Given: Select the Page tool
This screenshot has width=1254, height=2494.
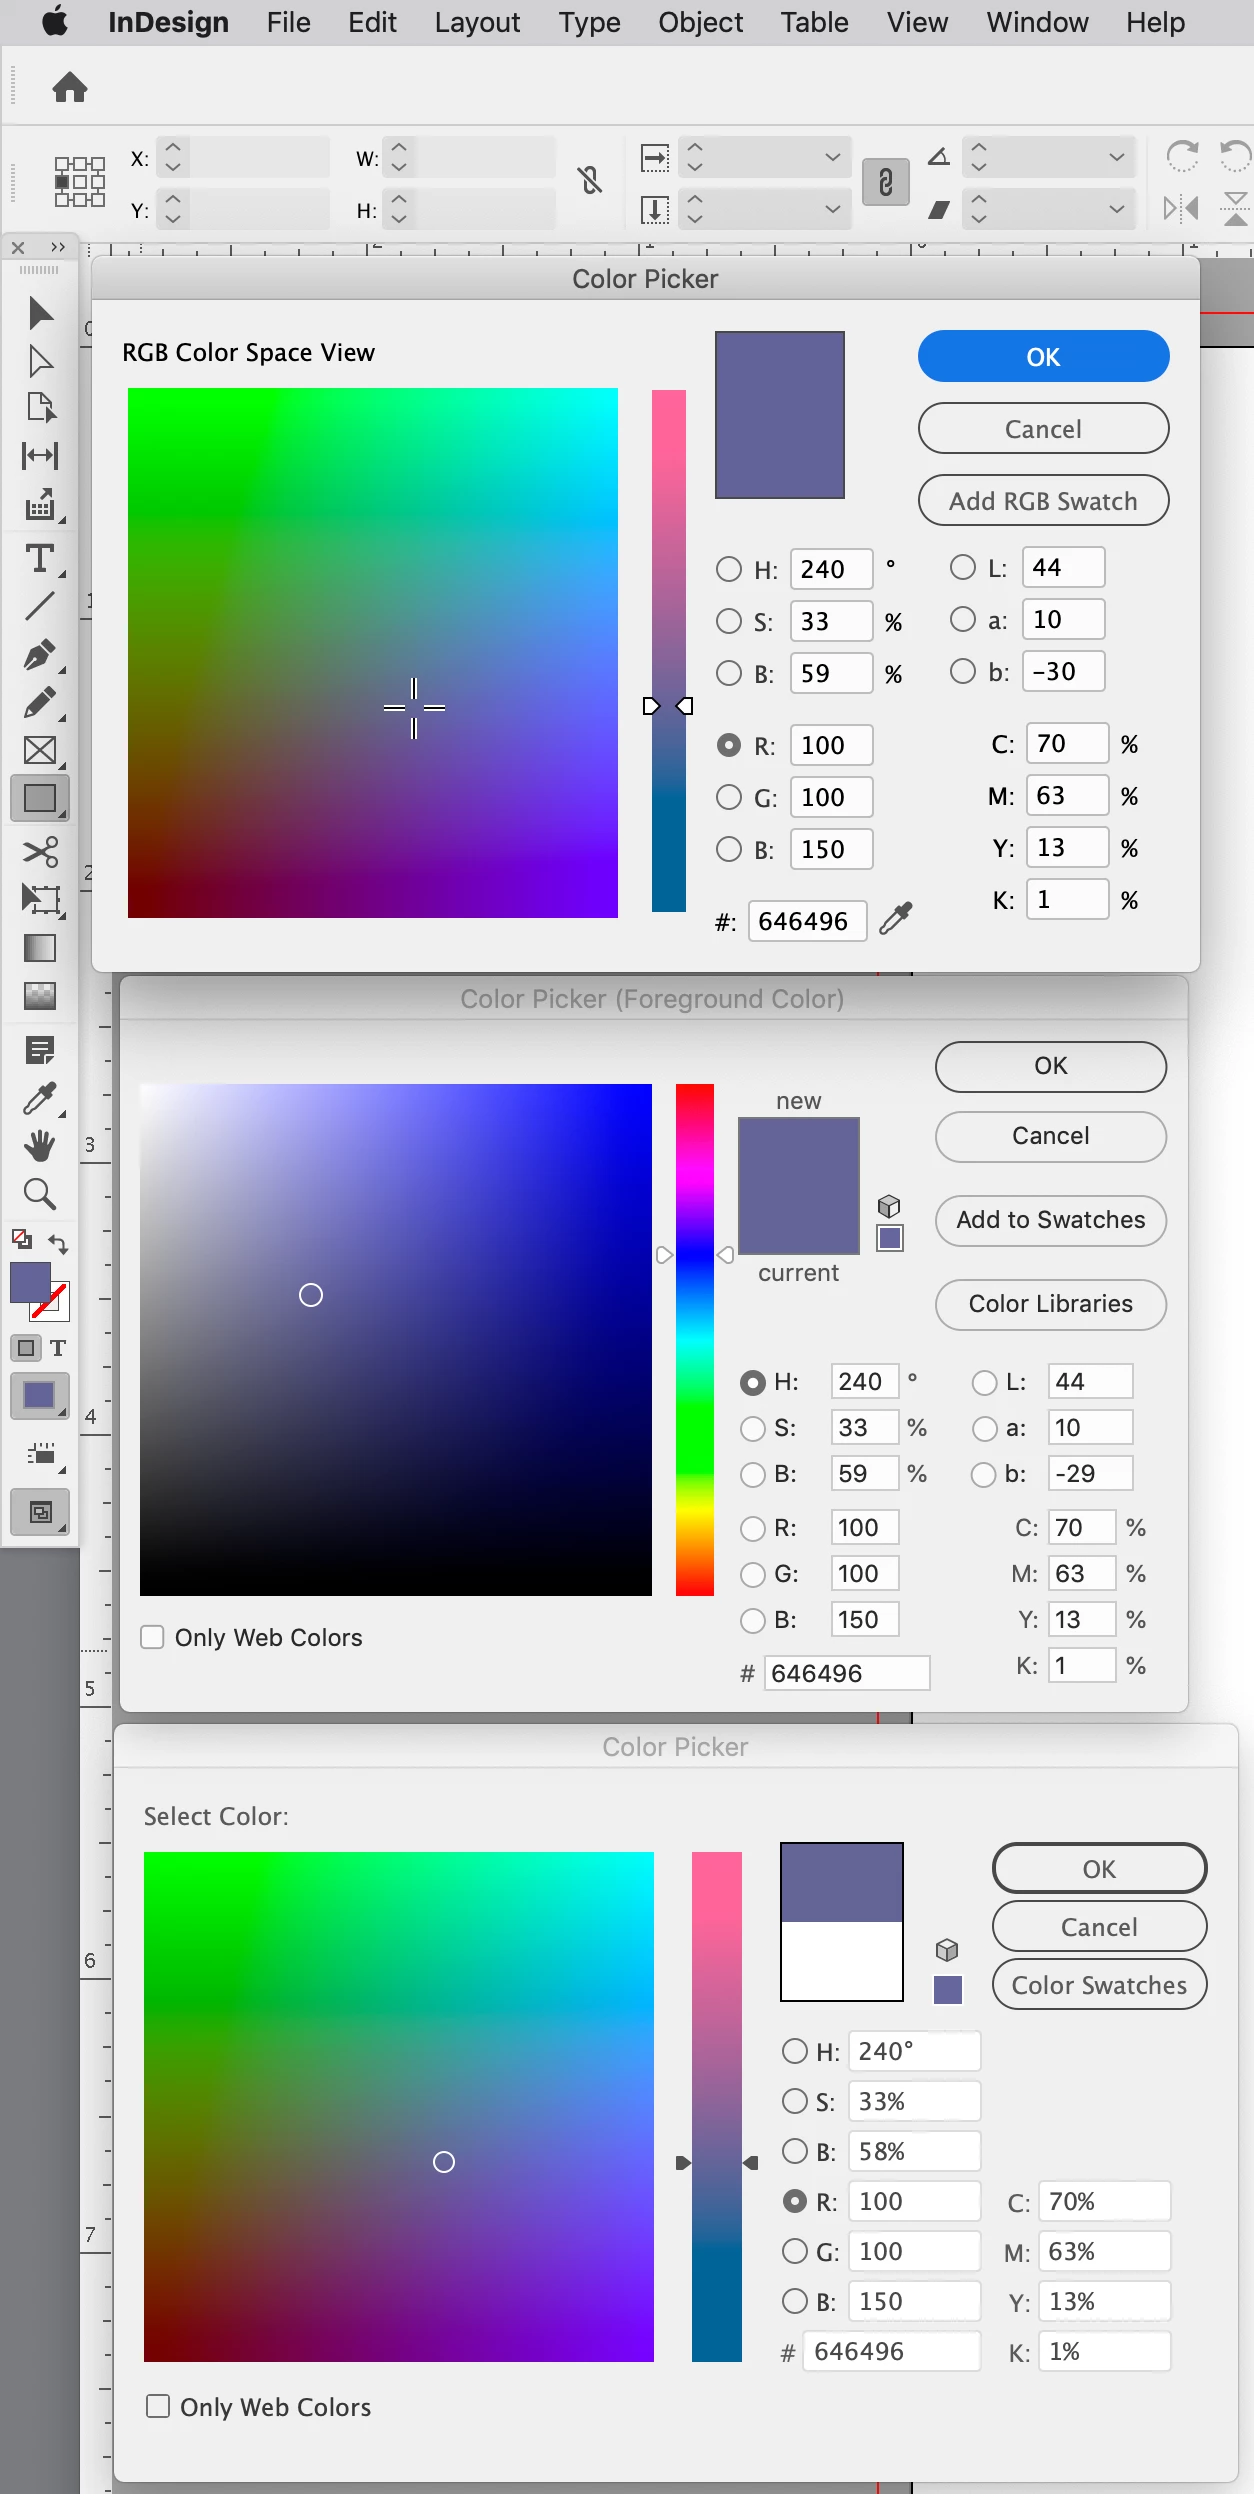Looking at the screenshot, I should [x=40, y=408].
